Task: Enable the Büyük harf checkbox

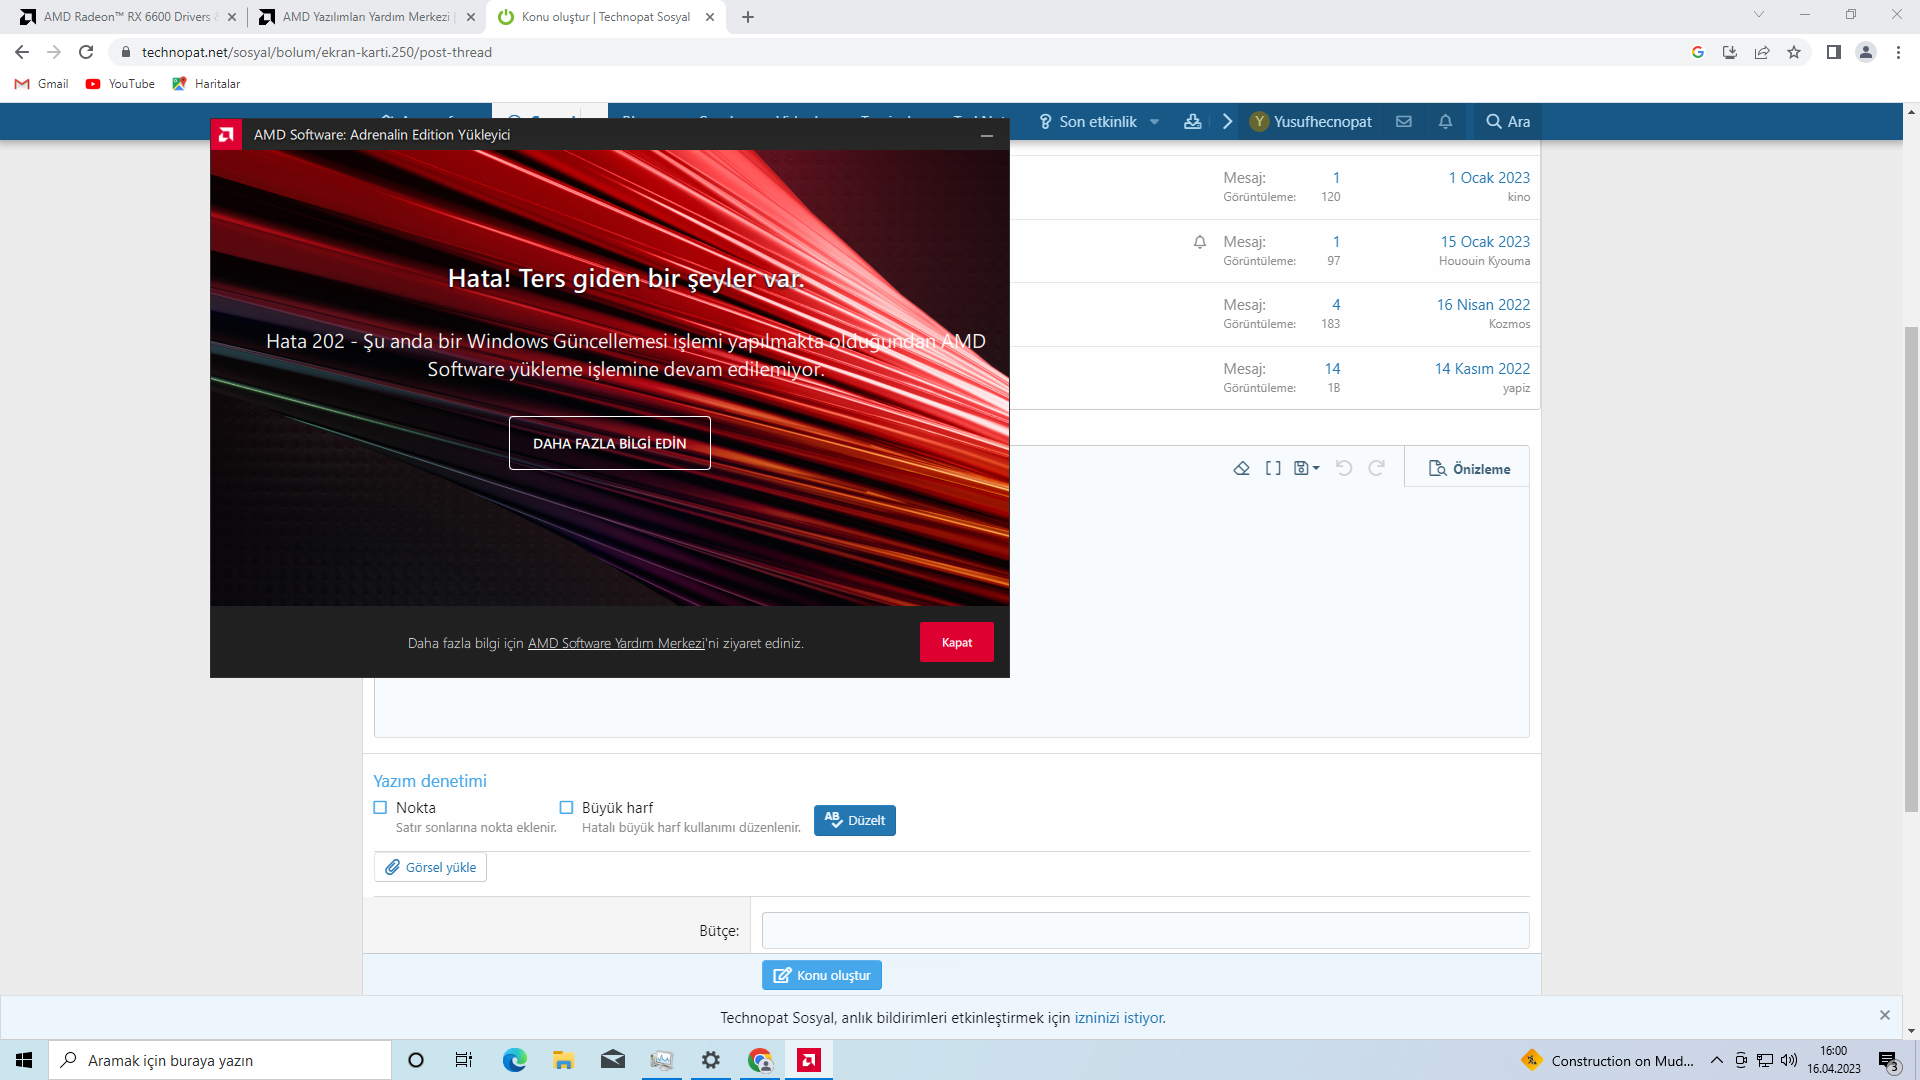Action: [x=566, y=807]
